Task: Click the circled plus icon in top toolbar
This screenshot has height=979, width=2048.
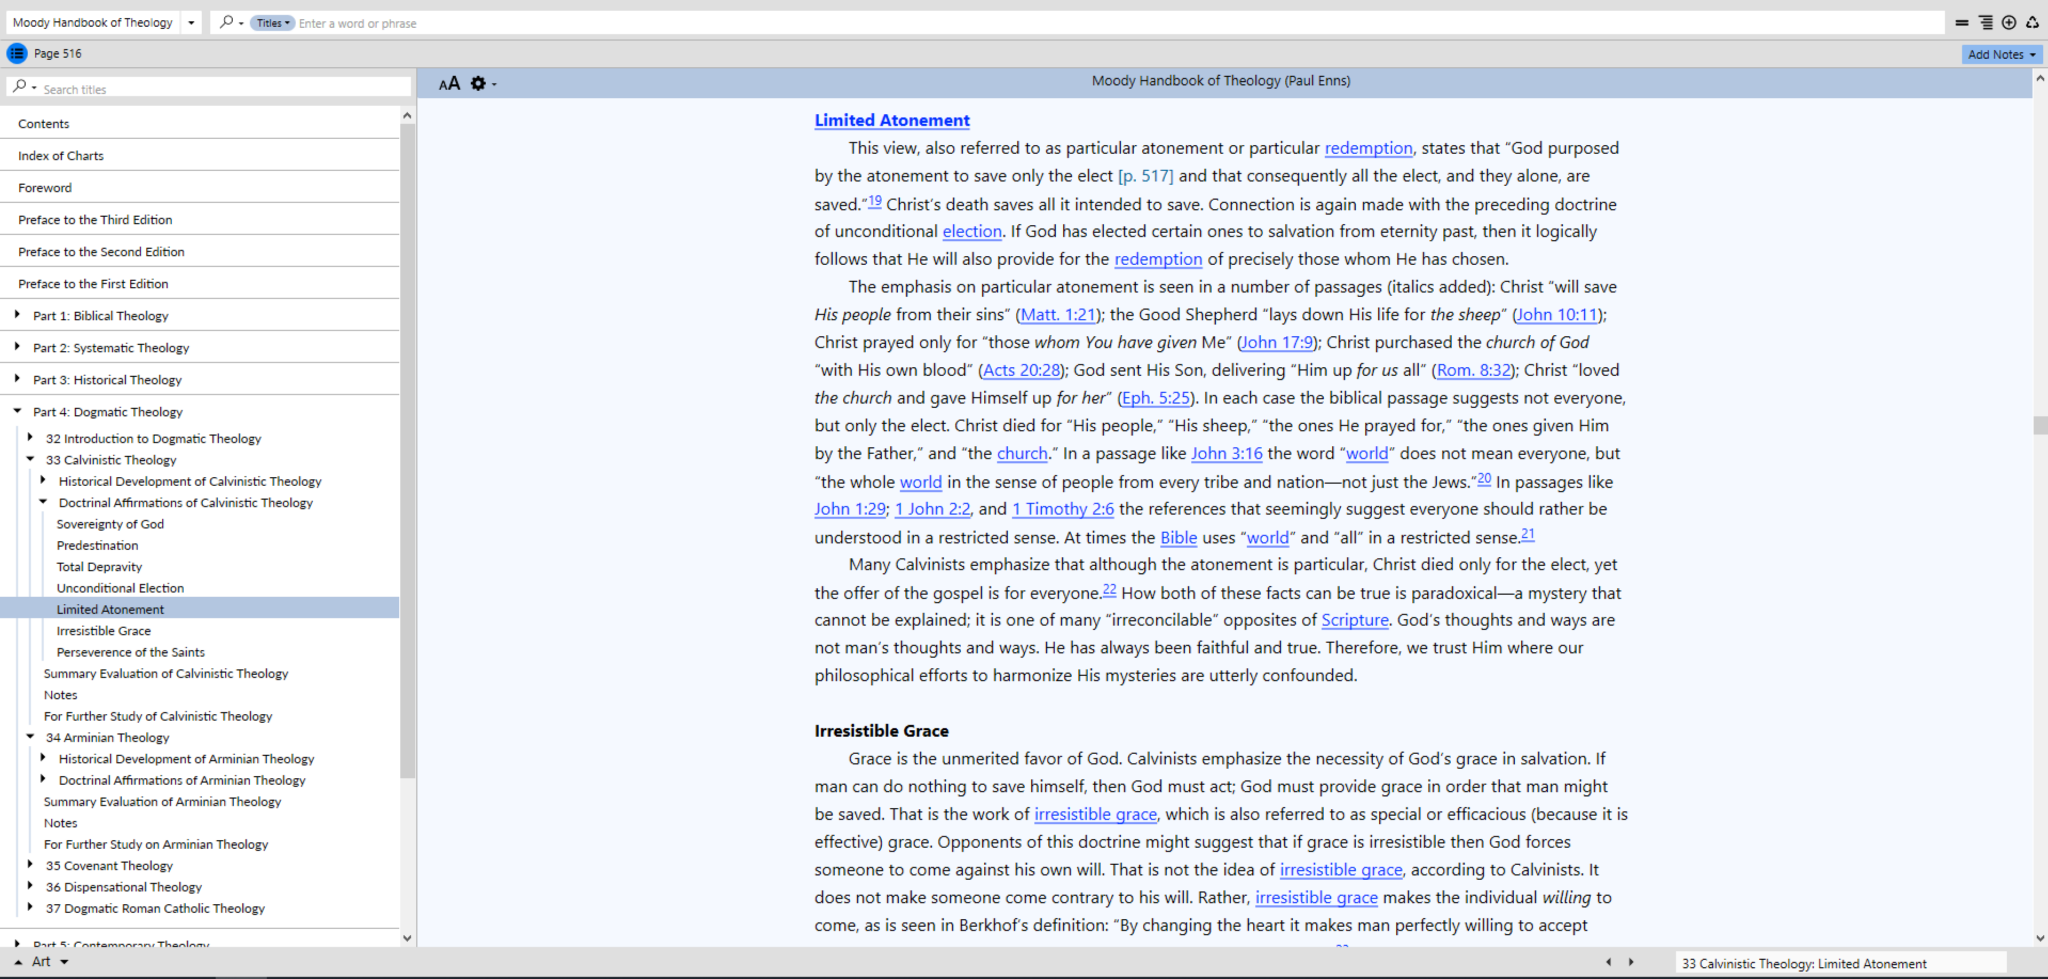Action: click(x=2008, y=22)
